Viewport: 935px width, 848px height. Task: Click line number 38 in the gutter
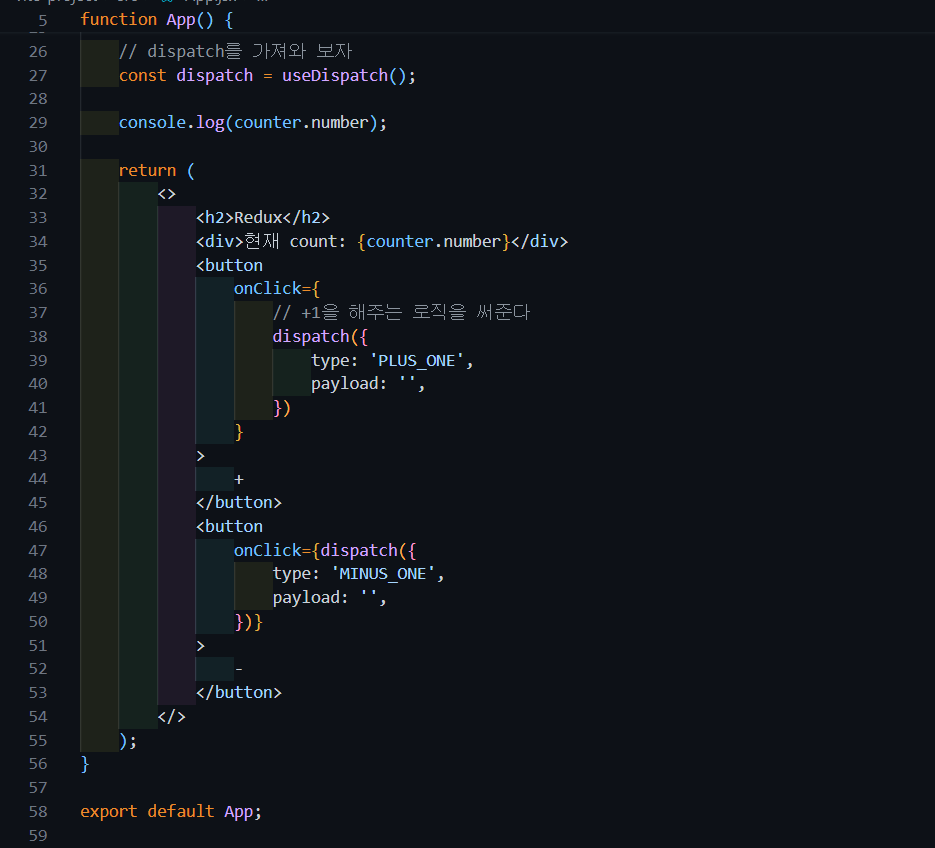[38, 336]
